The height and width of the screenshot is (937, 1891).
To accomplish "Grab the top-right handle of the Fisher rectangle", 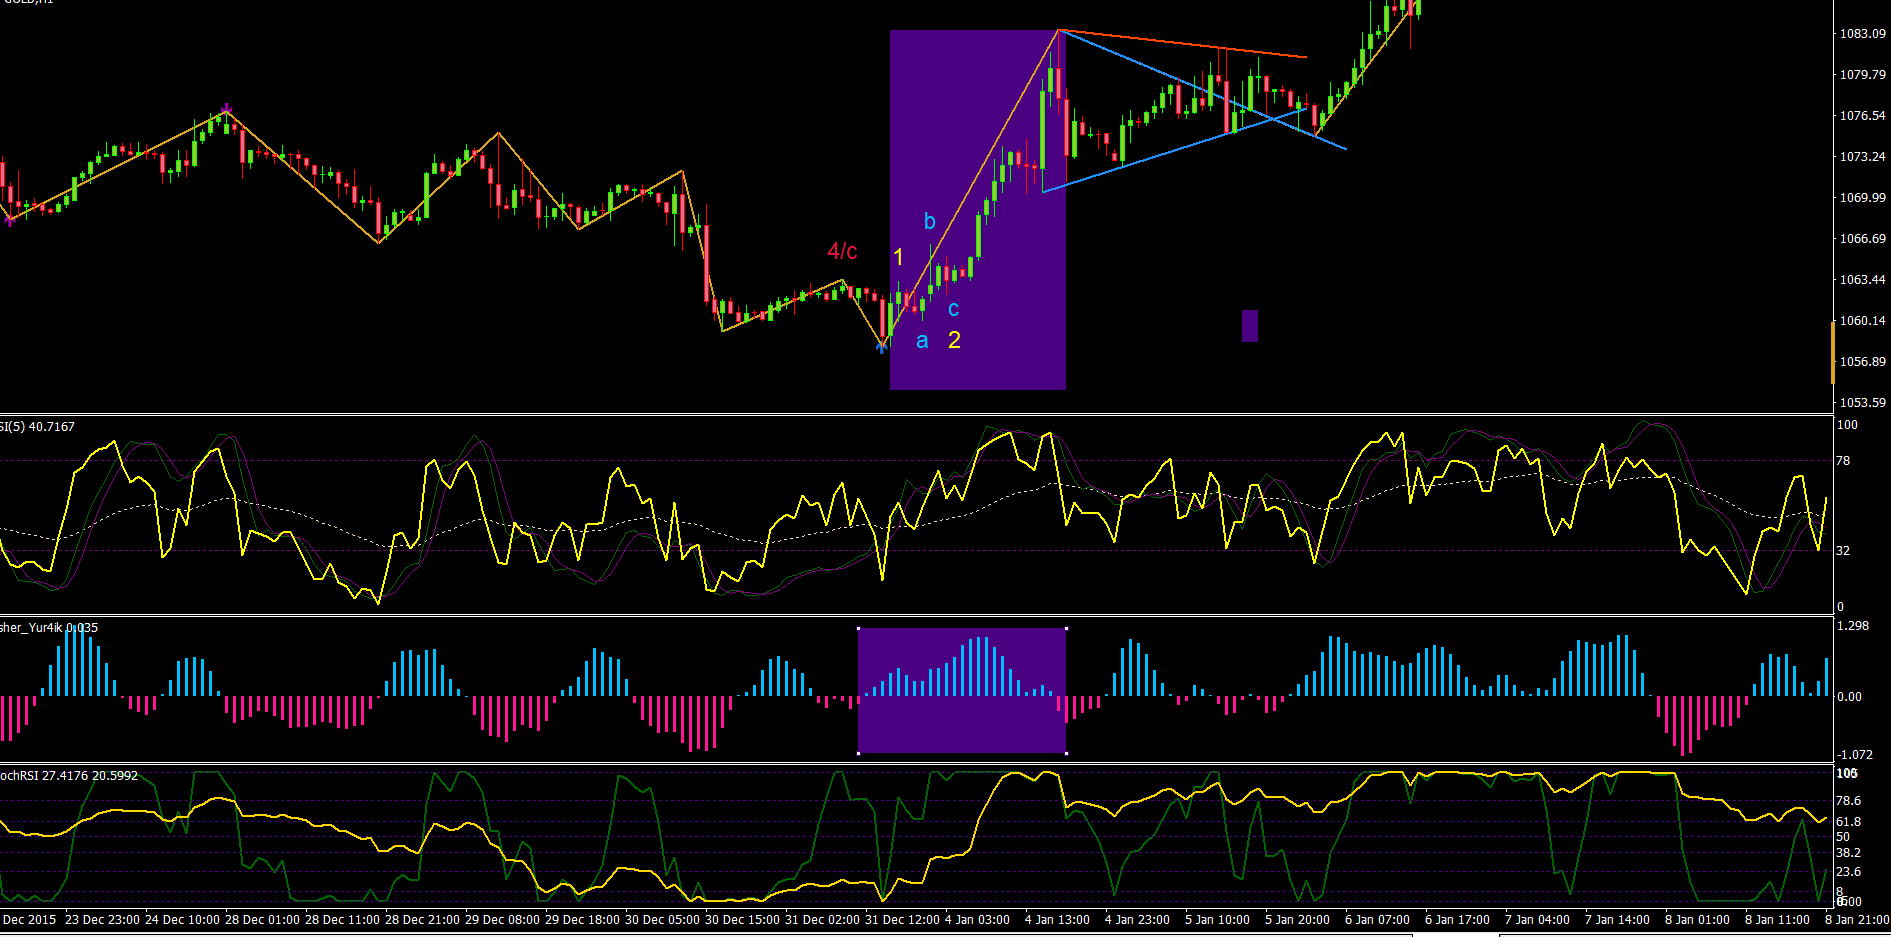I will tap(1066, 628).
